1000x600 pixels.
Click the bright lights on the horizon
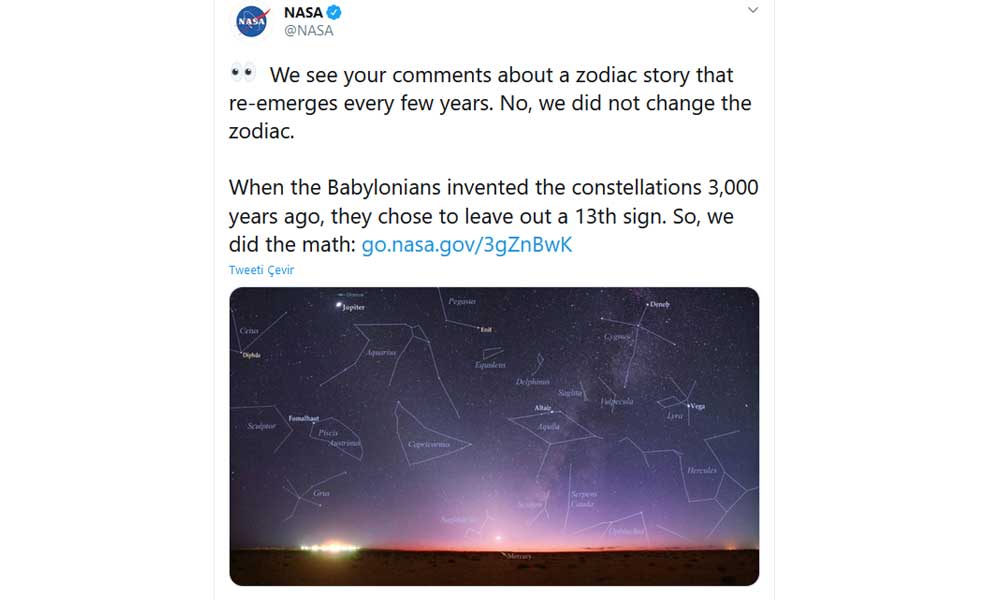pos(321,547)
